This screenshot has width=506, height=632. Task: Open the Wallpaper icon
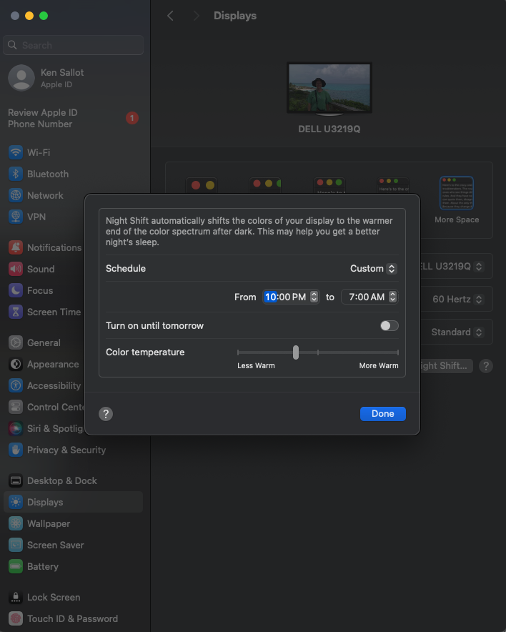pos(16,523)
